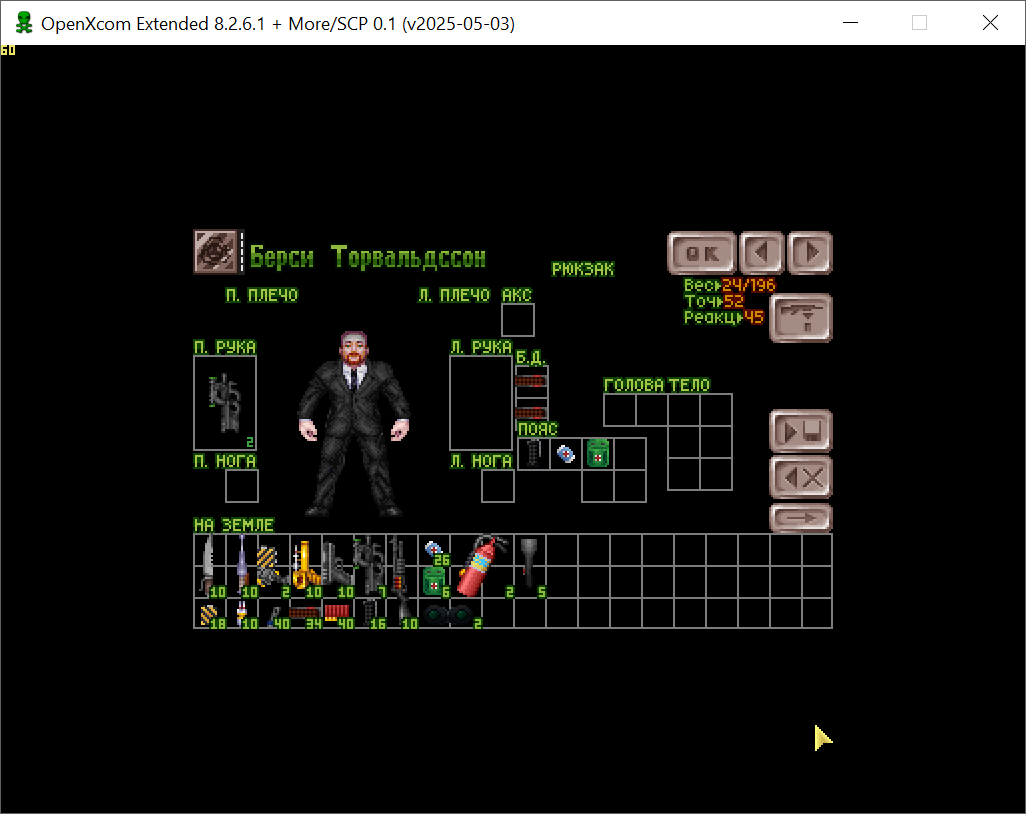
Task: Click the ground items scroll arrow button
Action: pos(801,518)
